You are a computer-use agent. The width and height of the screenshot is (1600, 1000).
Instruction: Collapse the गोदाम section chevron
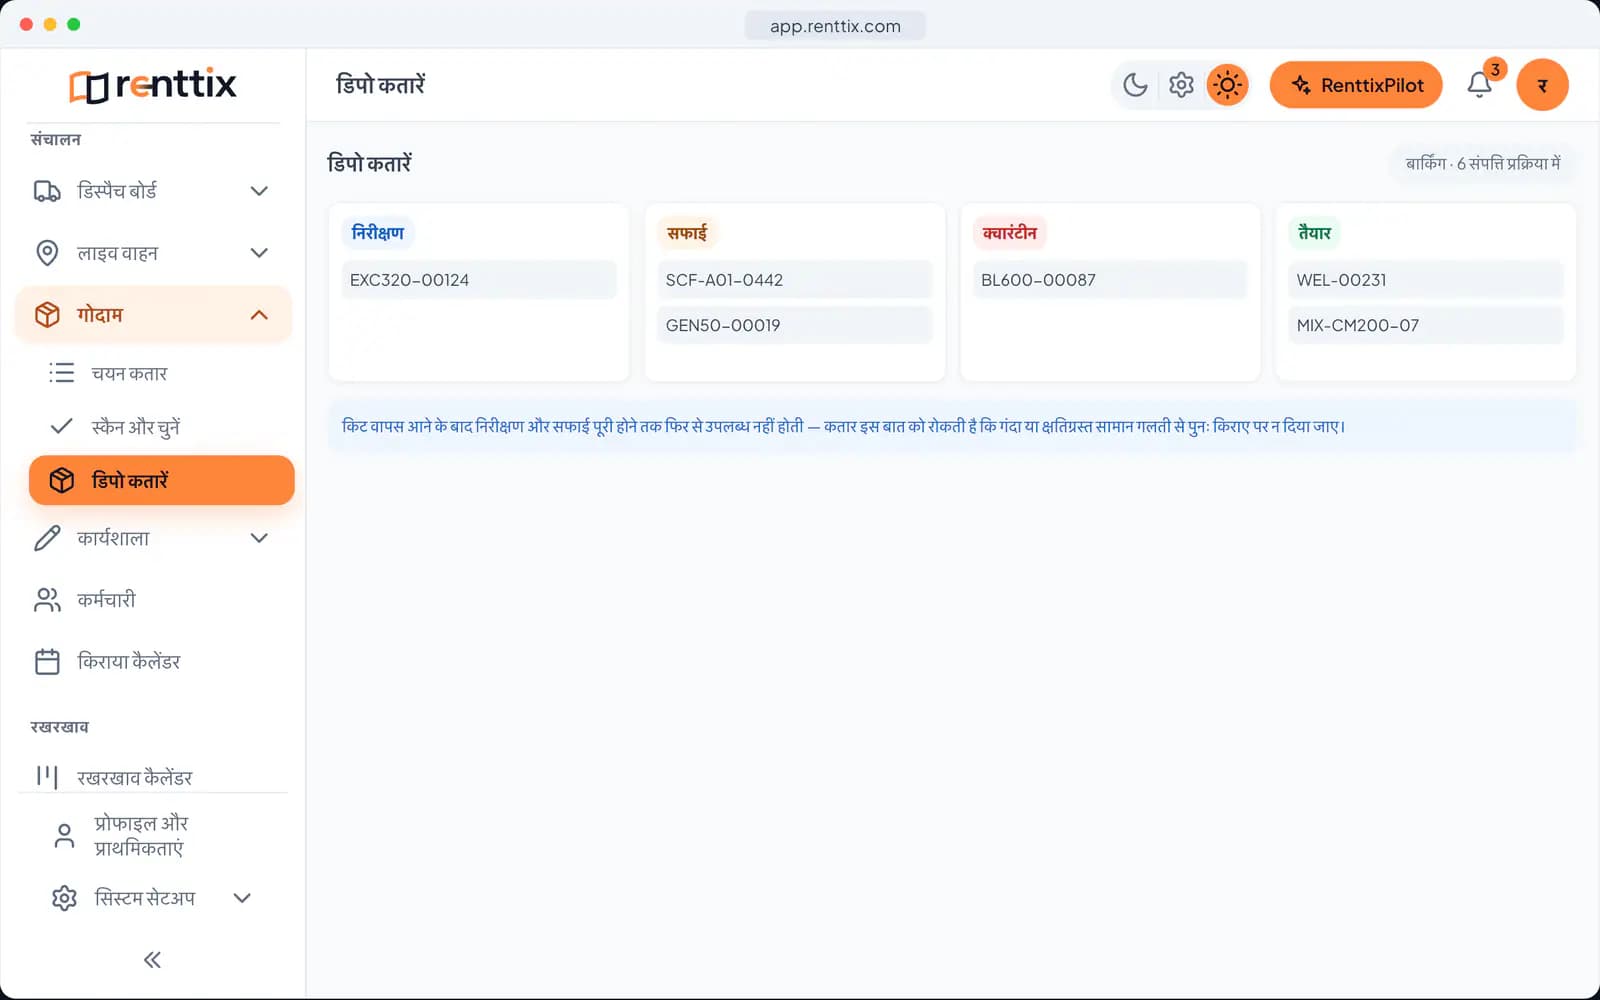point(259,315)
